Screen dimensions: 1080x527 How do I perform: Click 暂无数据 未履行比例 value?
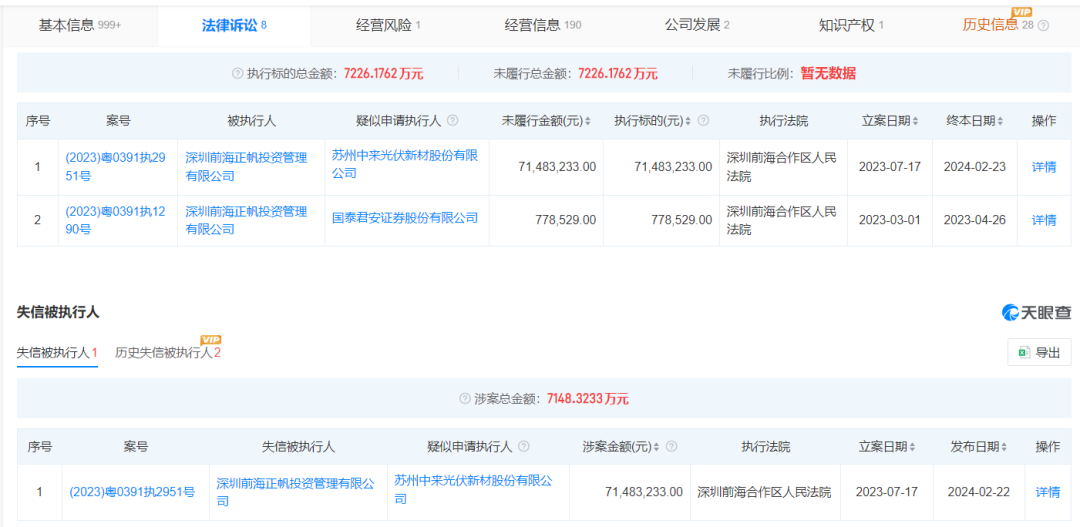pos(828,74)
